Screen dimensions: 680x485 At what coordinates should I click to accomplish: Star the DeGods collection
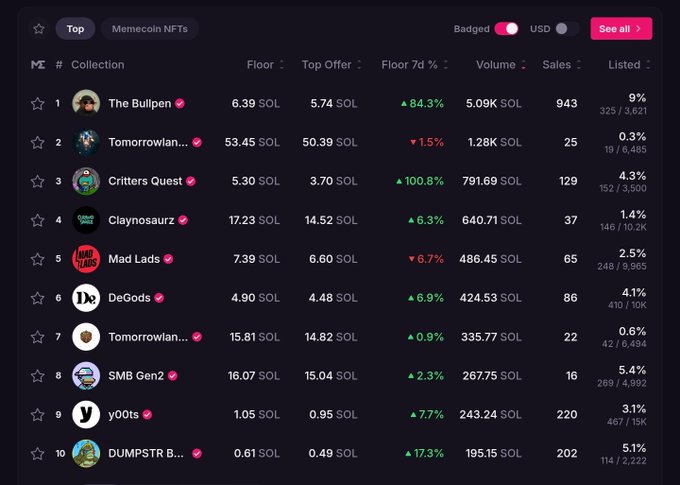pyautogui.click(x=38, y=298)
